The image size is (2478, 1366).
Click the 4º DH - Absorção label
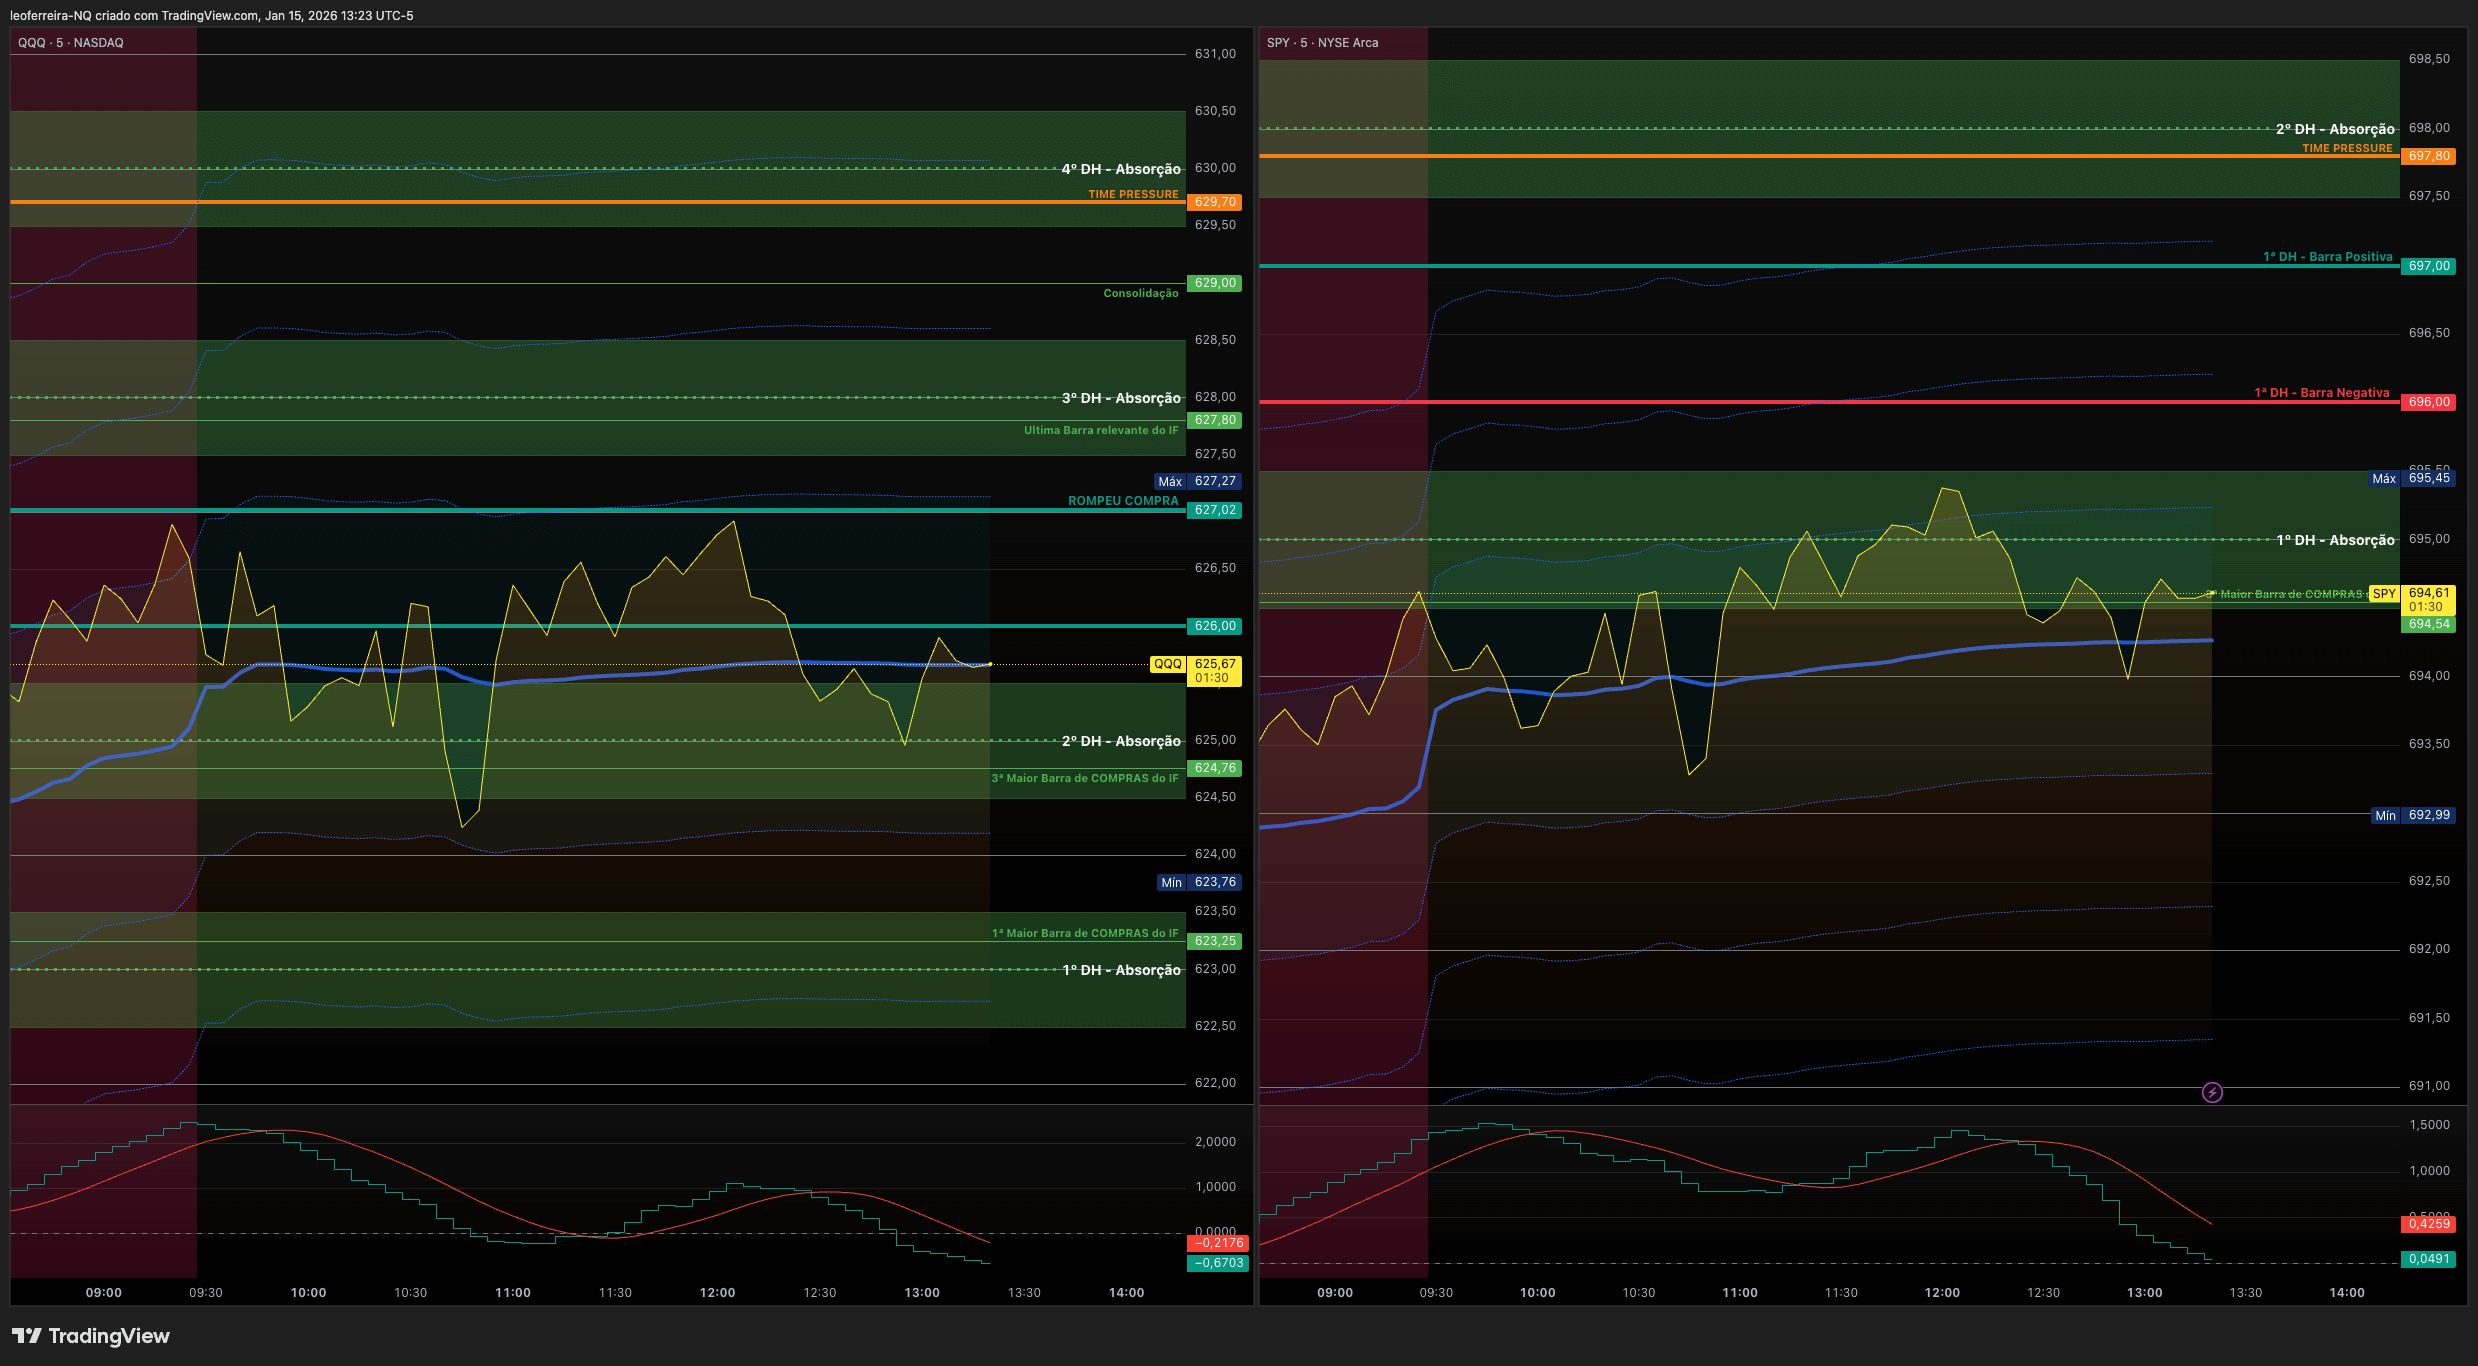(1121, 169)
